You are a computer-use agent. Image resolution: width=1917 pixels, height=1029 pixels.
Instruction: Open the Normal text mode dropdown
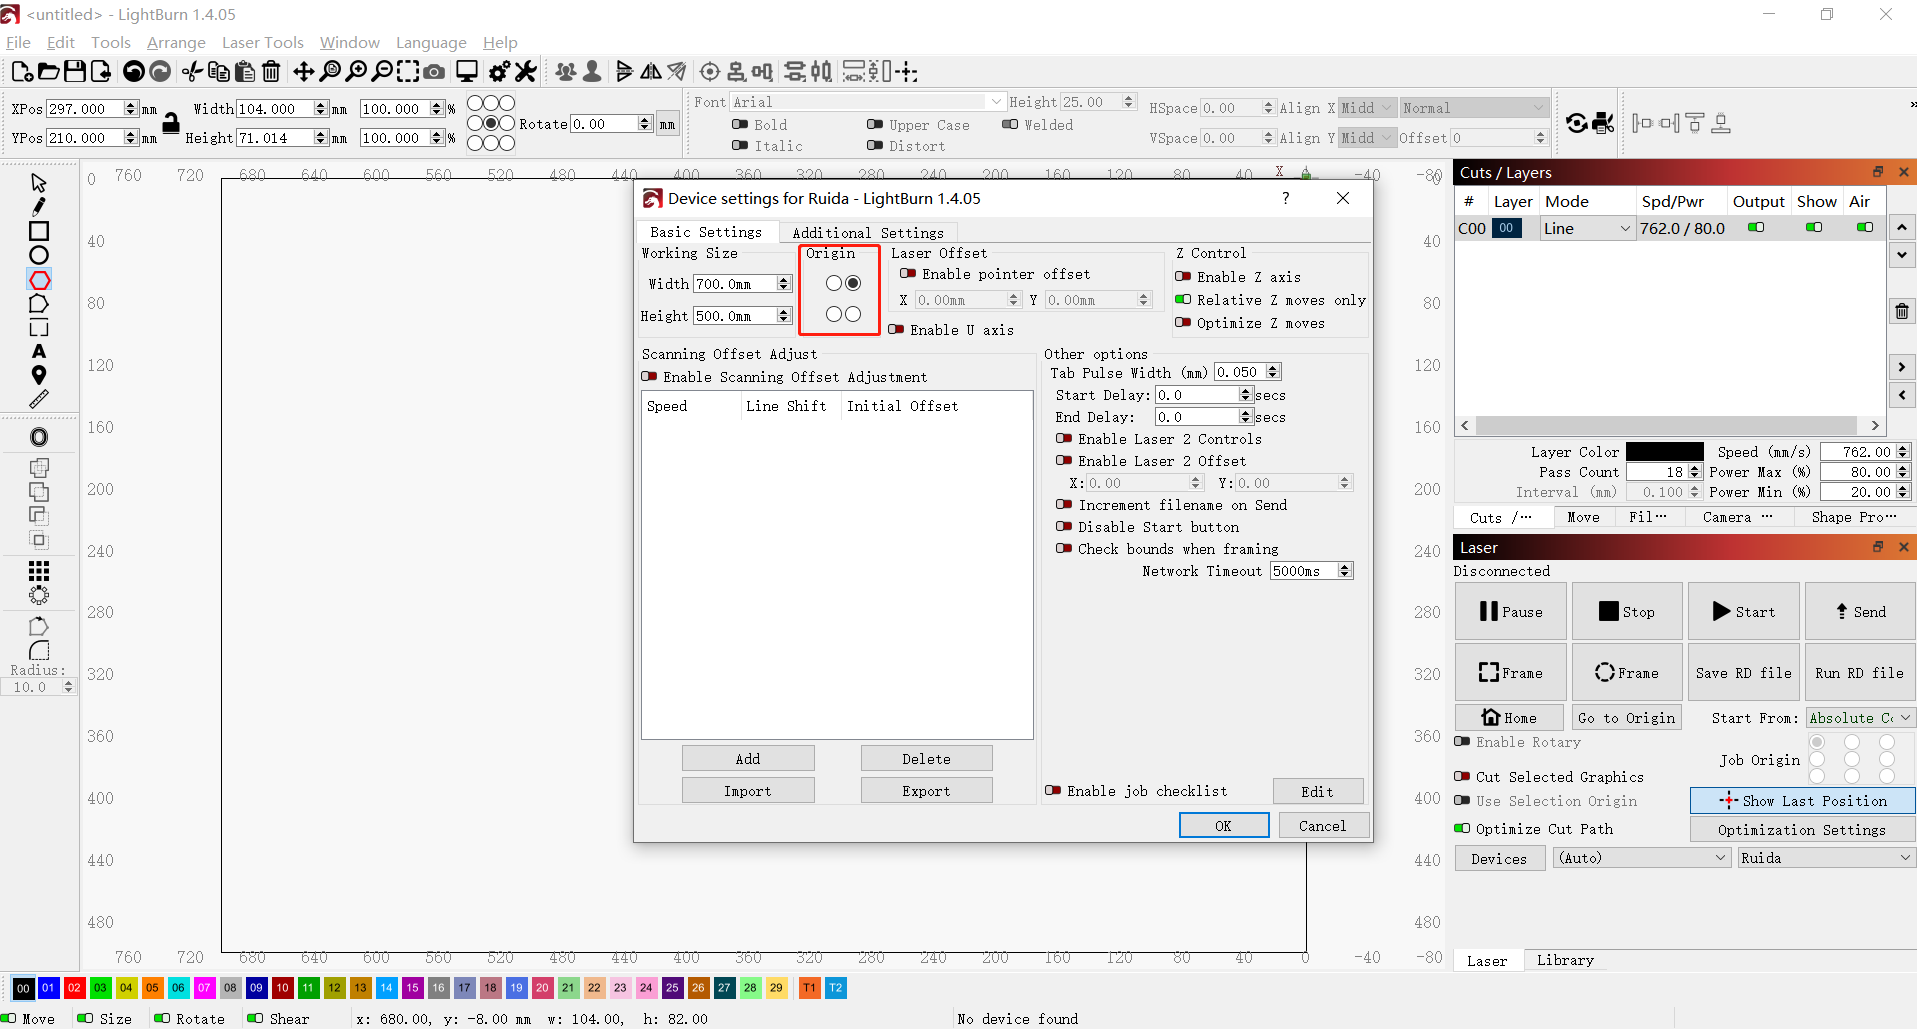[1474, 108]
